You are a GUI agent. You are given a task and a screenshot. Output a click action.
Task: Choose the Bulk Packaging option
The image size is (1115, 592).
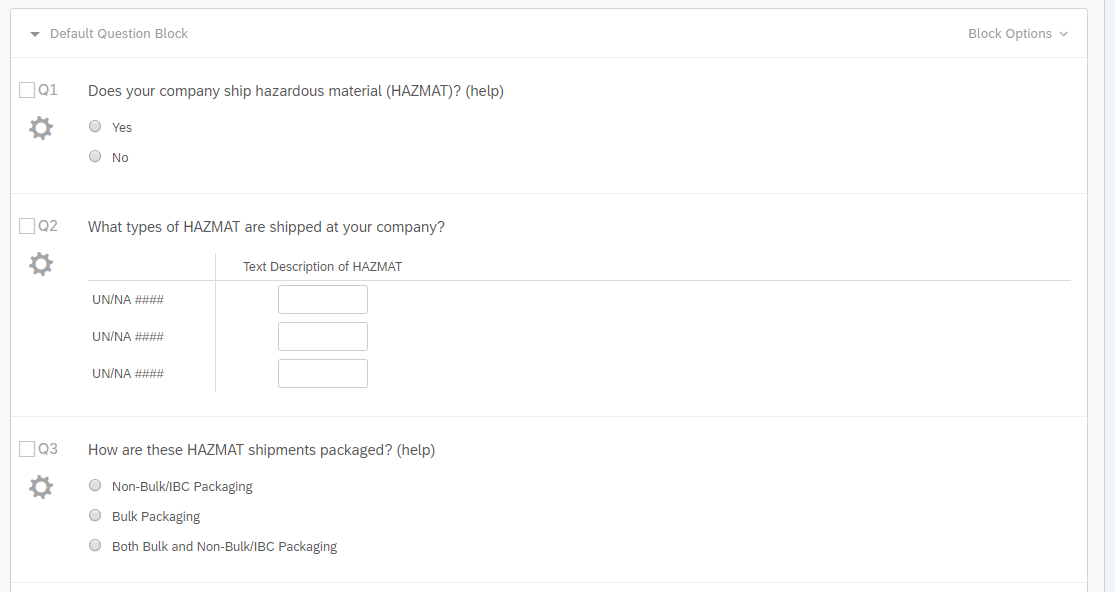pos(95,516)
